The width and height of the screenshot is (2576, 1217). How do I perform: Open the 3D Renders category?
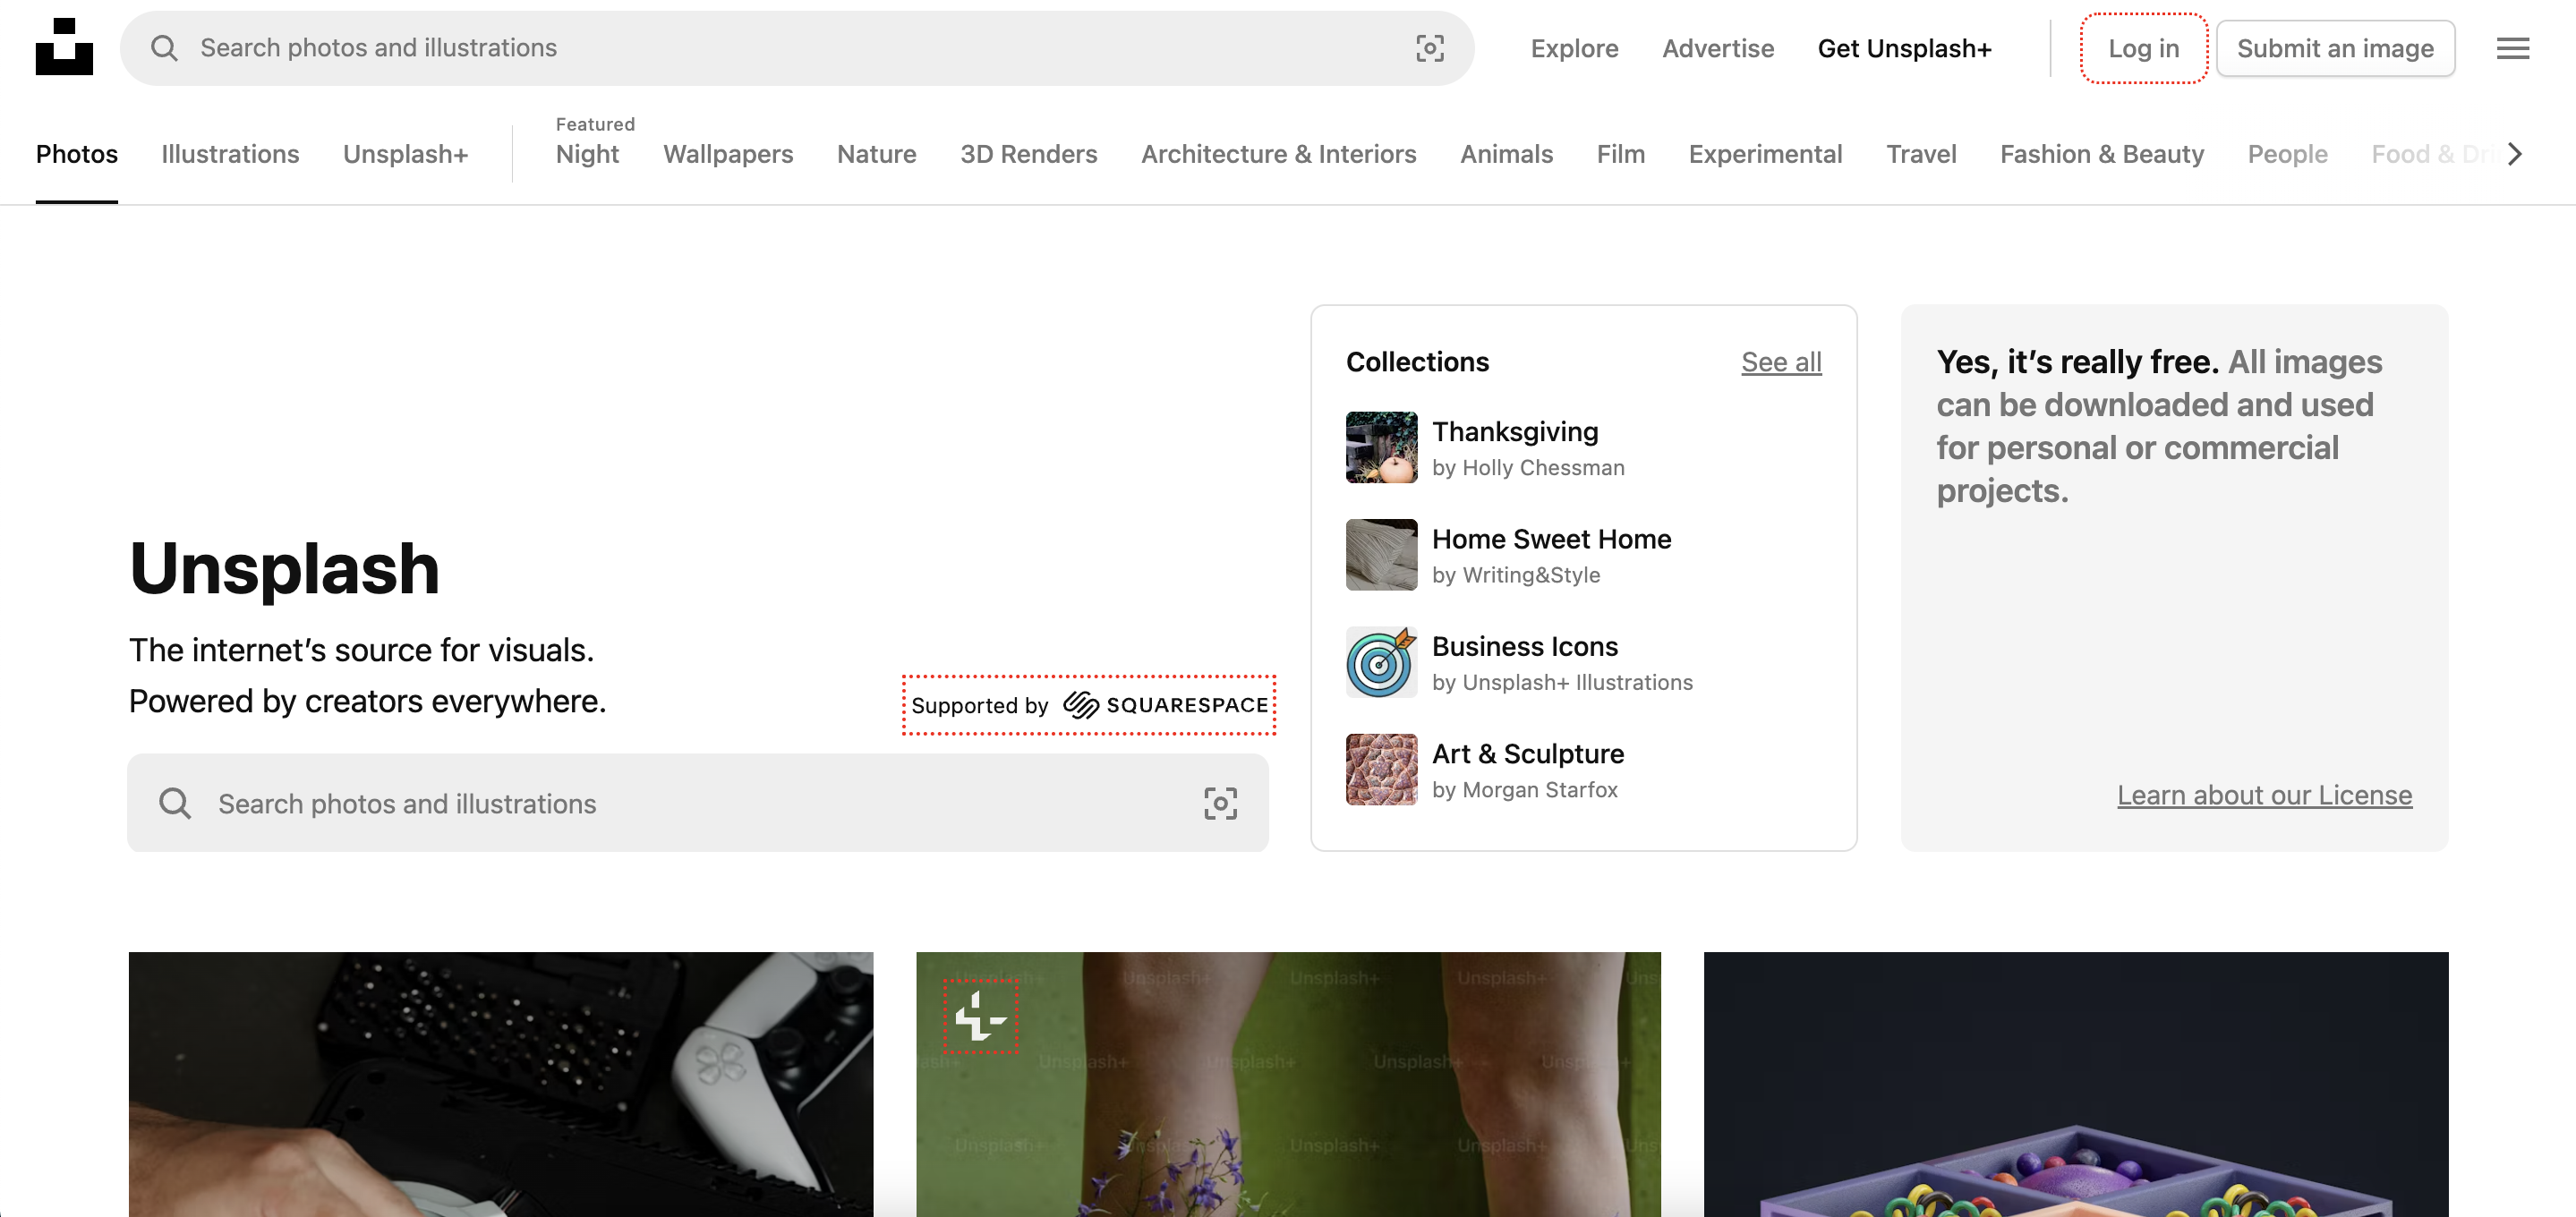click(x=1028, y=154)
